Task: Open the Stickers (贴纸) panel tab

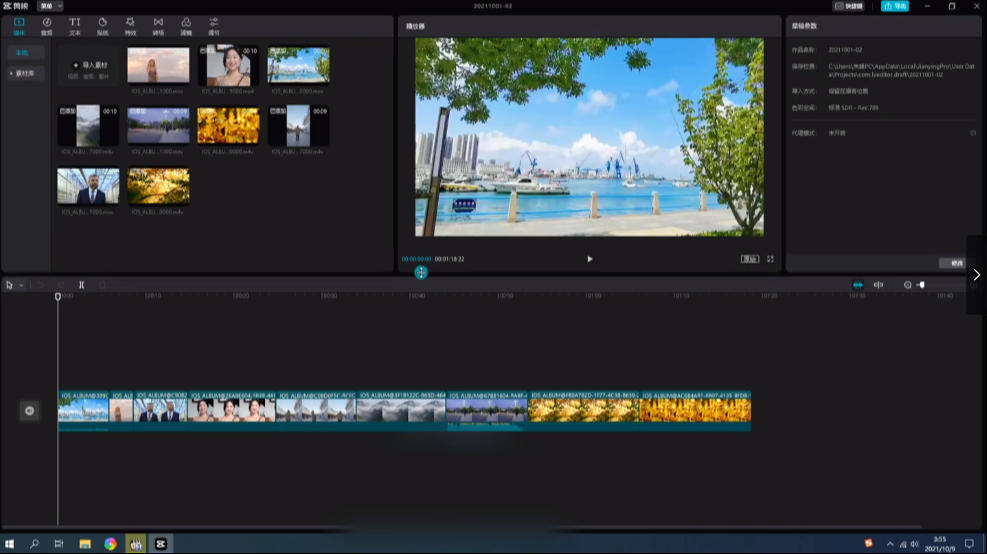Action: tap(102, 24)
